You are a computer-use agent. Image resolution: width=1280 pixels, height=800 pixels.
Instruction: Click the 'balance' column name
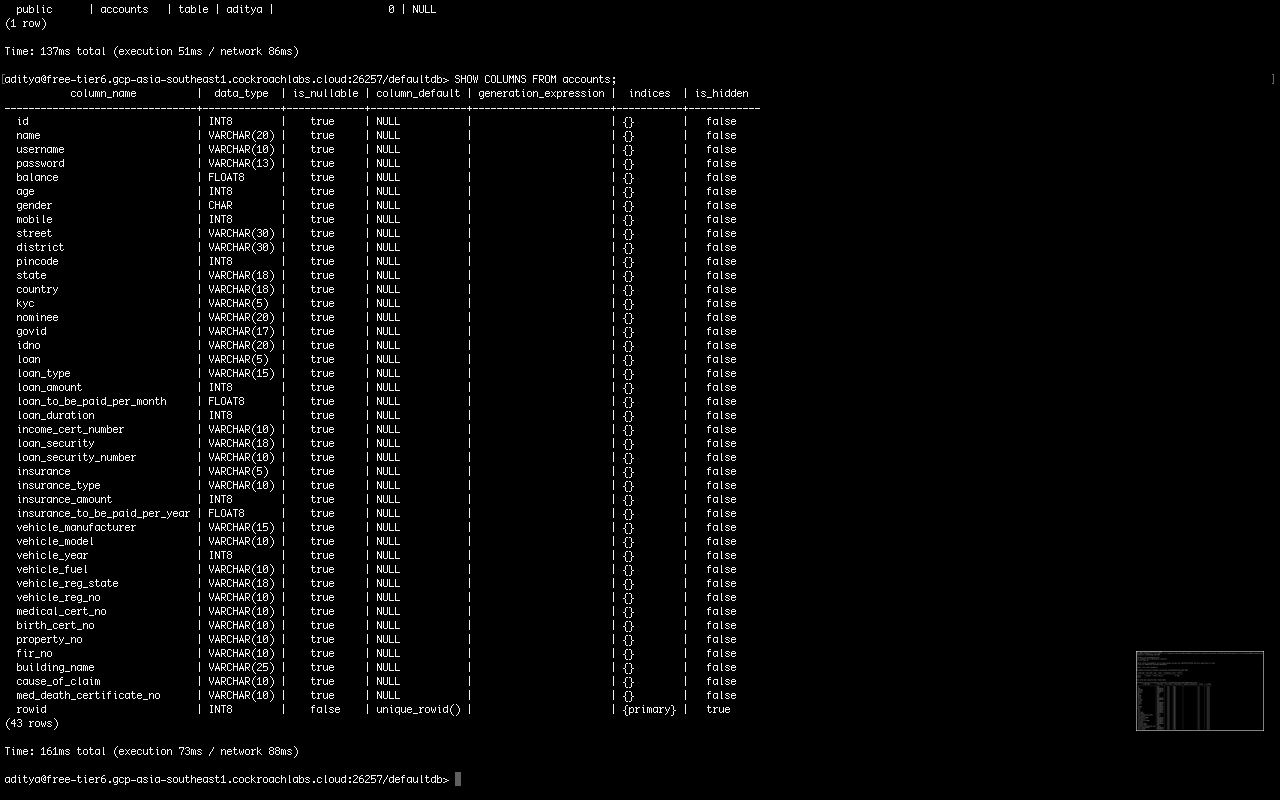tap(37, 177)
